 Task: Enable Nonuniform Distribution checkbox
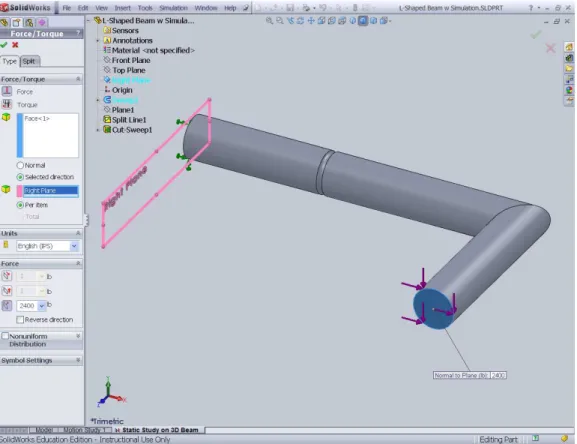[x=5, y=336]
